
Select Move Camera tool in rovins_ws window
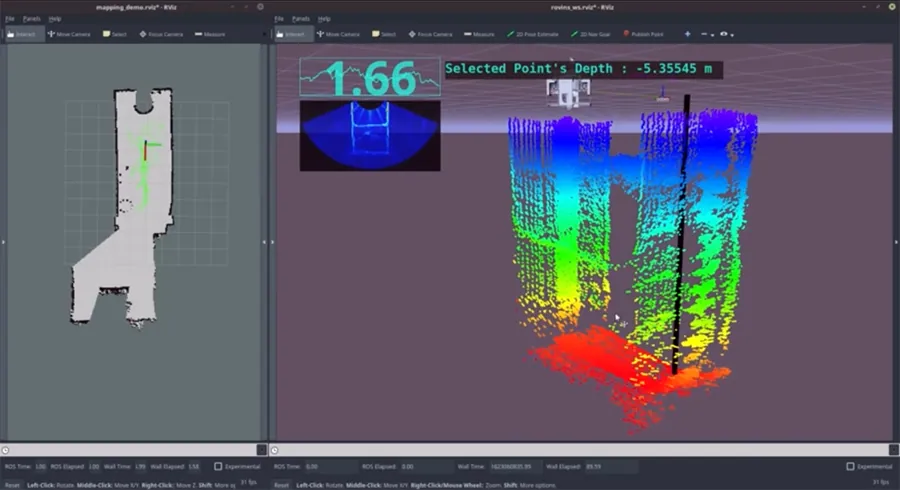339,34
